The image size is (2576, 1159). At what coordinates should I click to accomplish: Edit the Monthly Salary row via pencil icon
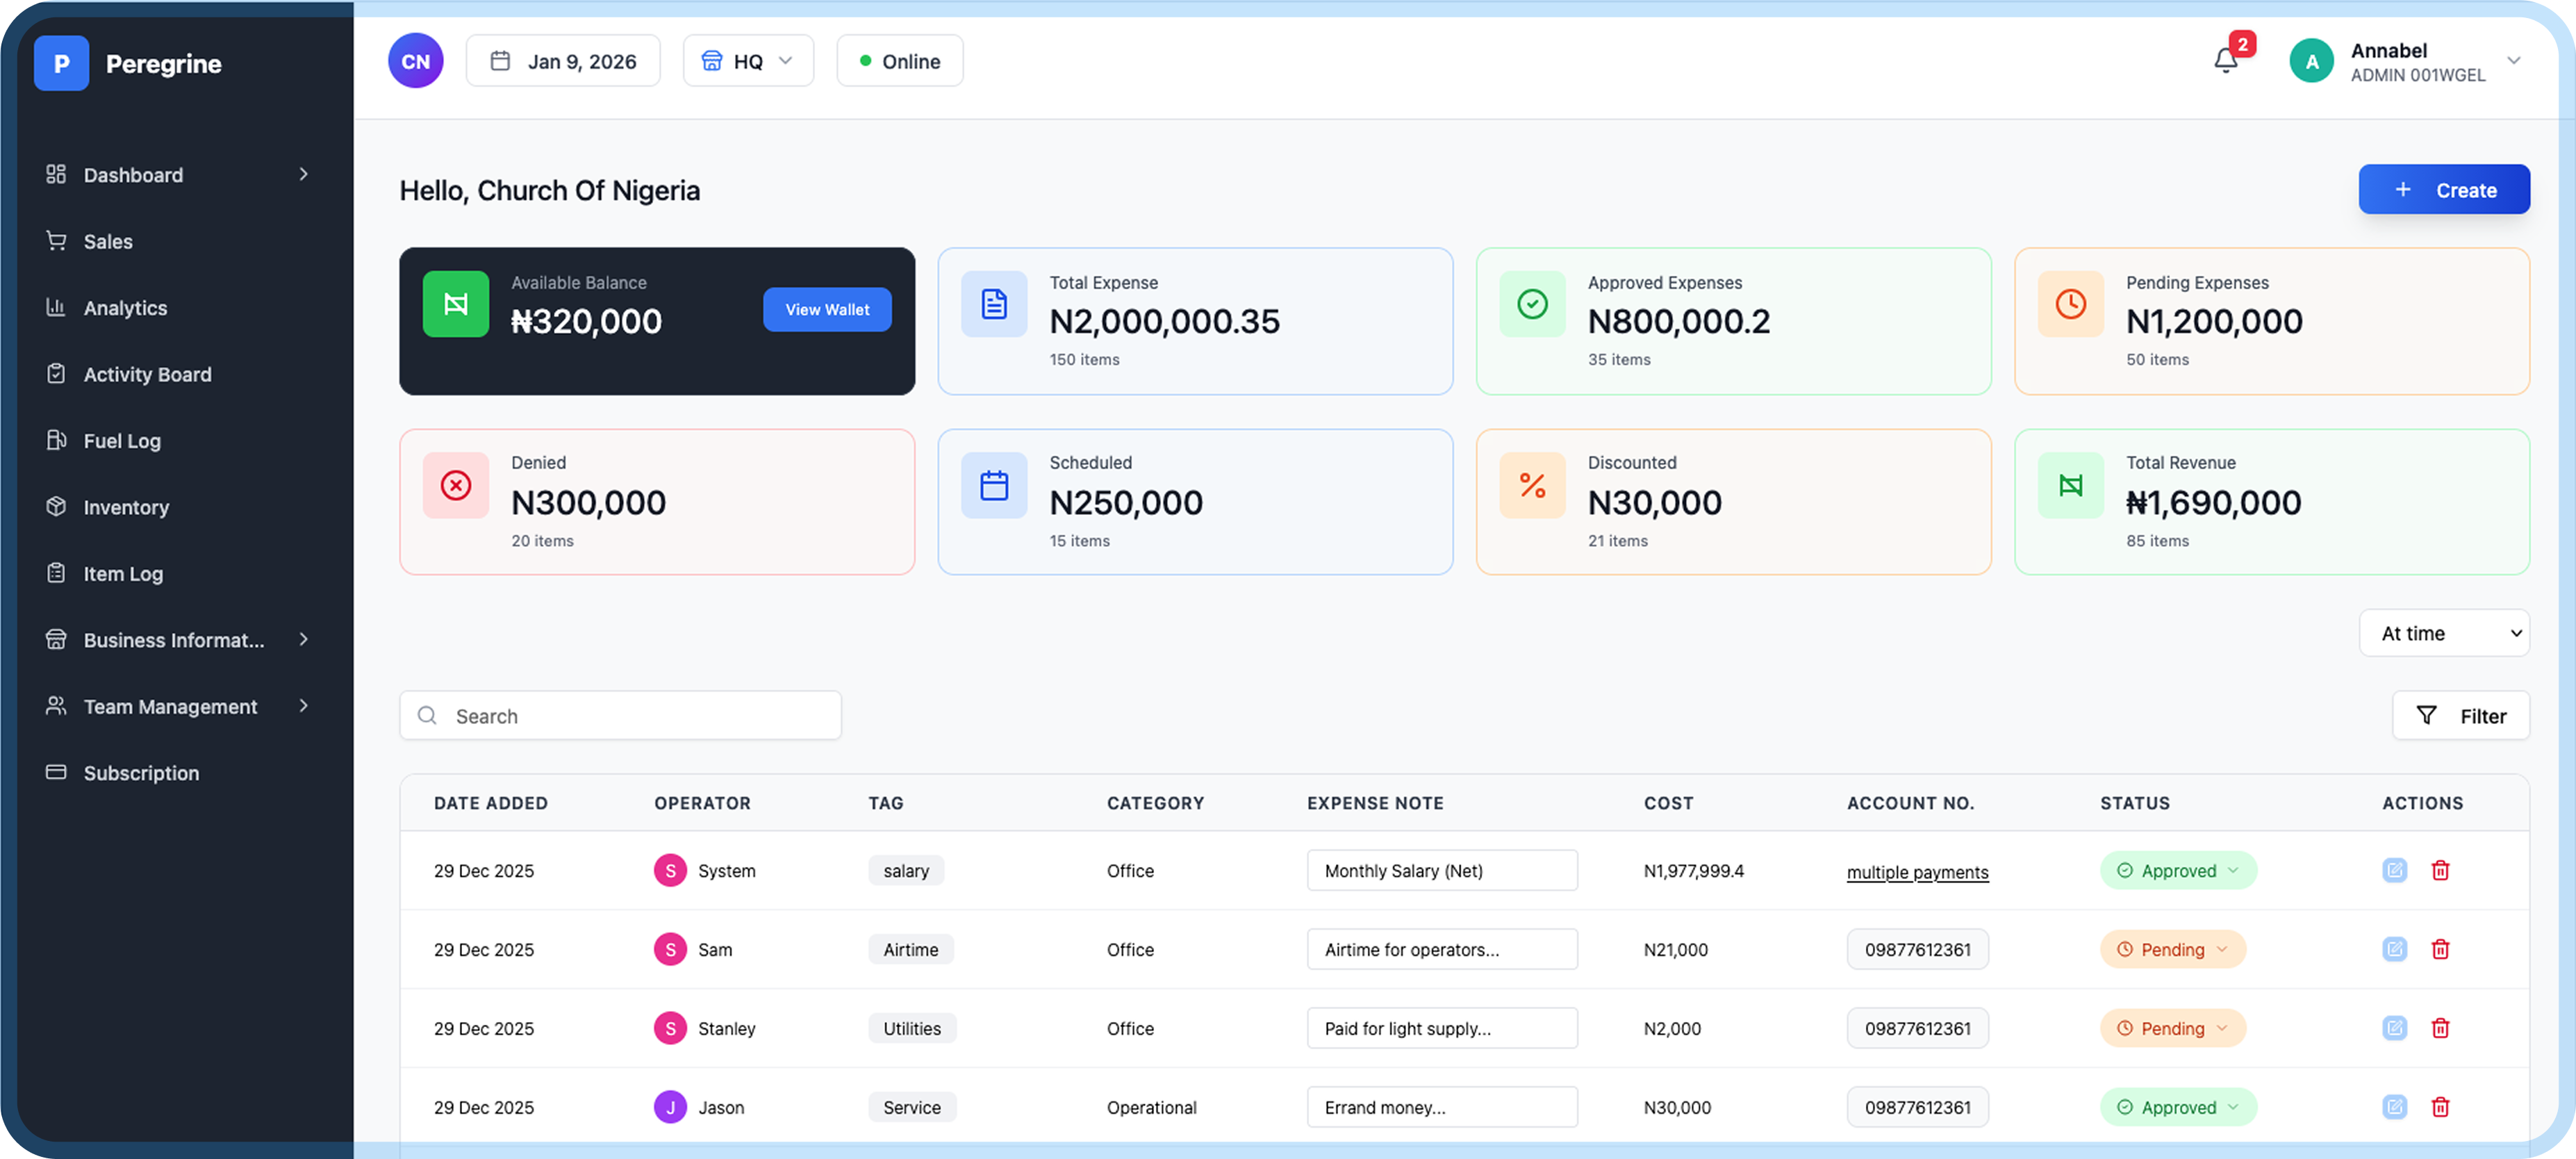pos(2394,870)
